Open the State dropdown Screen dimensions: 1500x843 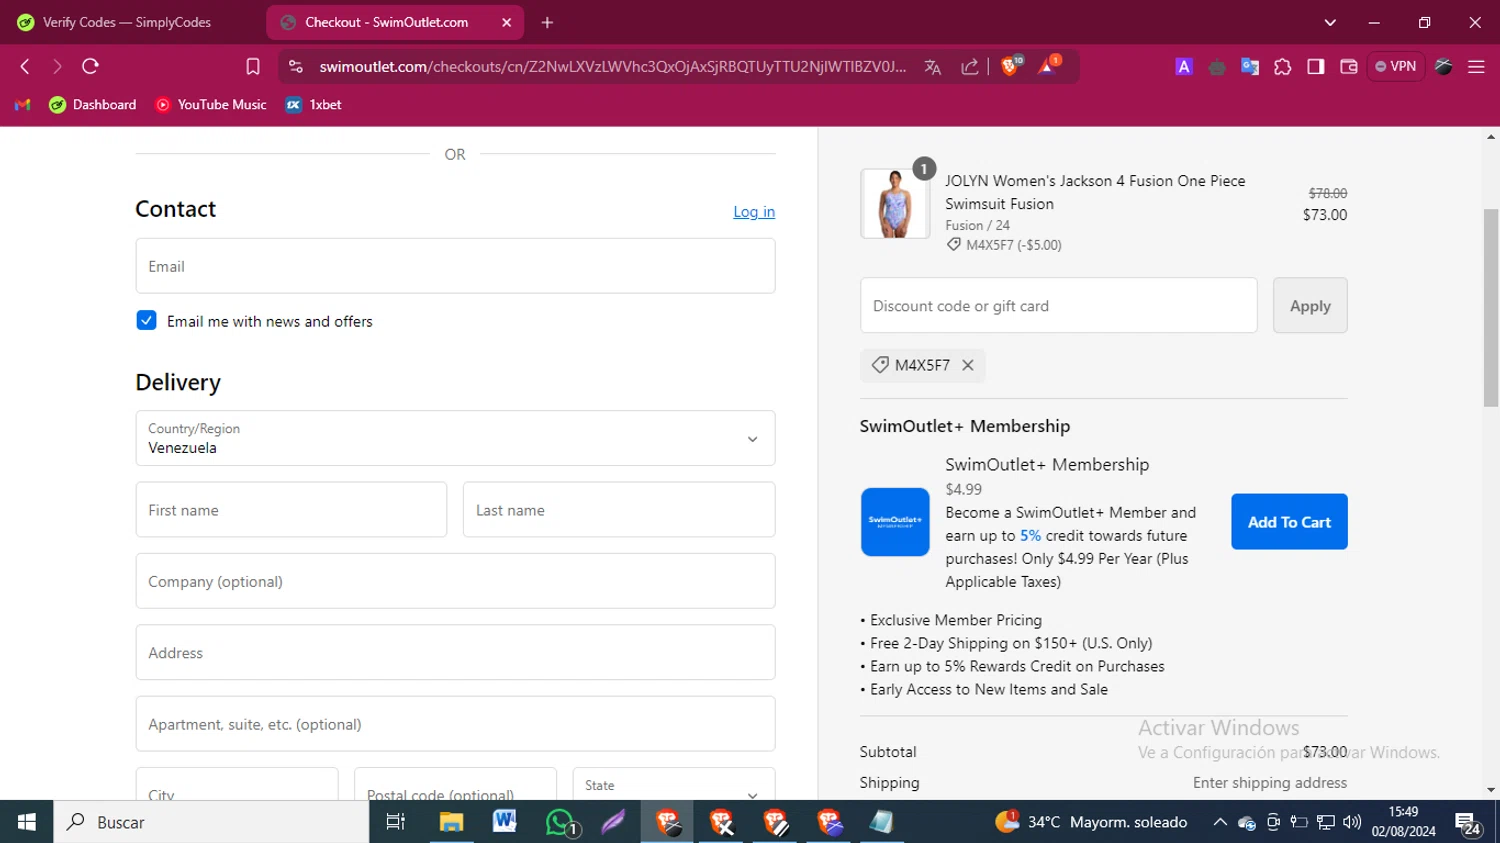pyautogui.click(x=674, y=787)
